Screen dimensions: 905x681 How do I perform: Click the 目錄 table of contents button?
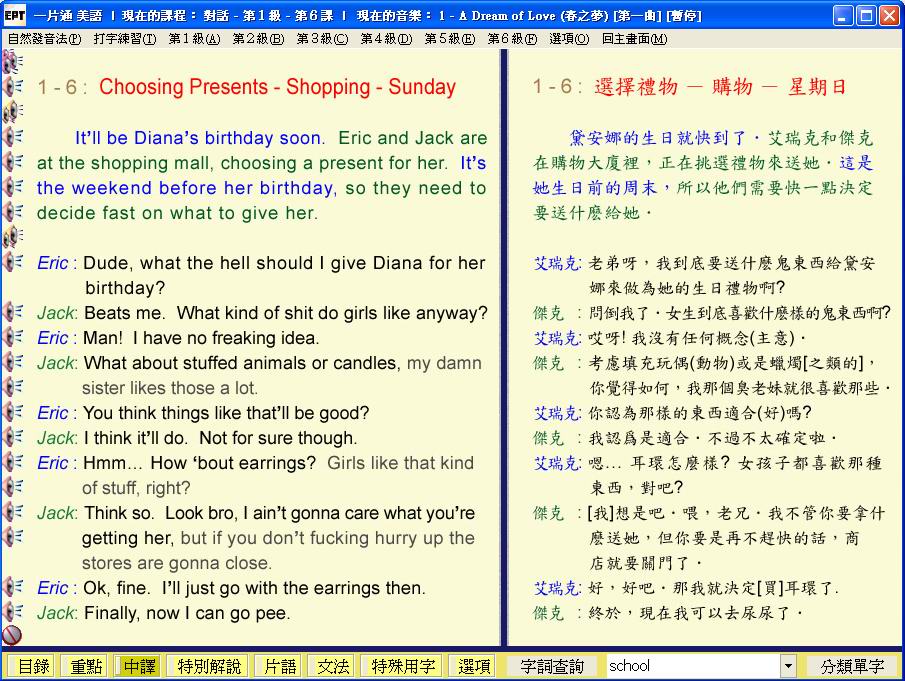coord(32,666)
